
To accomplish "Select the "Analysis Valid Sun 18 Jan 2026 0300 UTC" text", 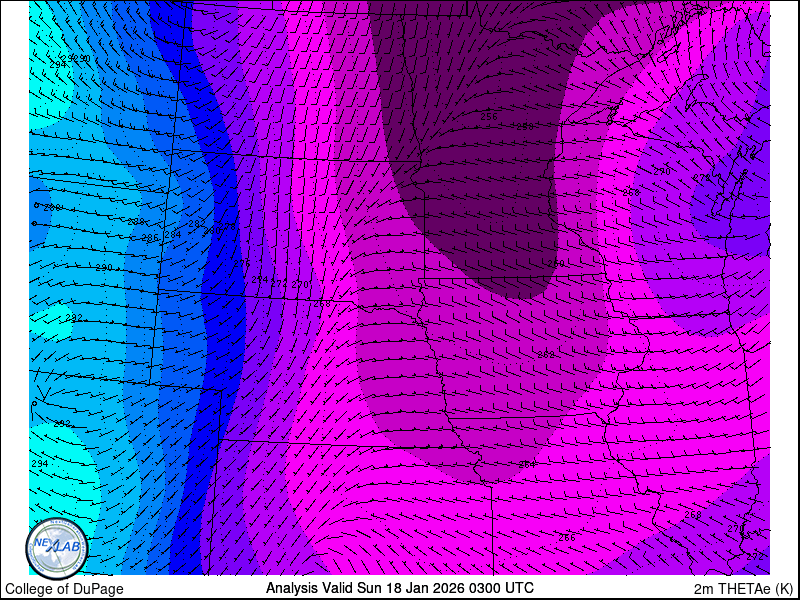I will [400, 587].
